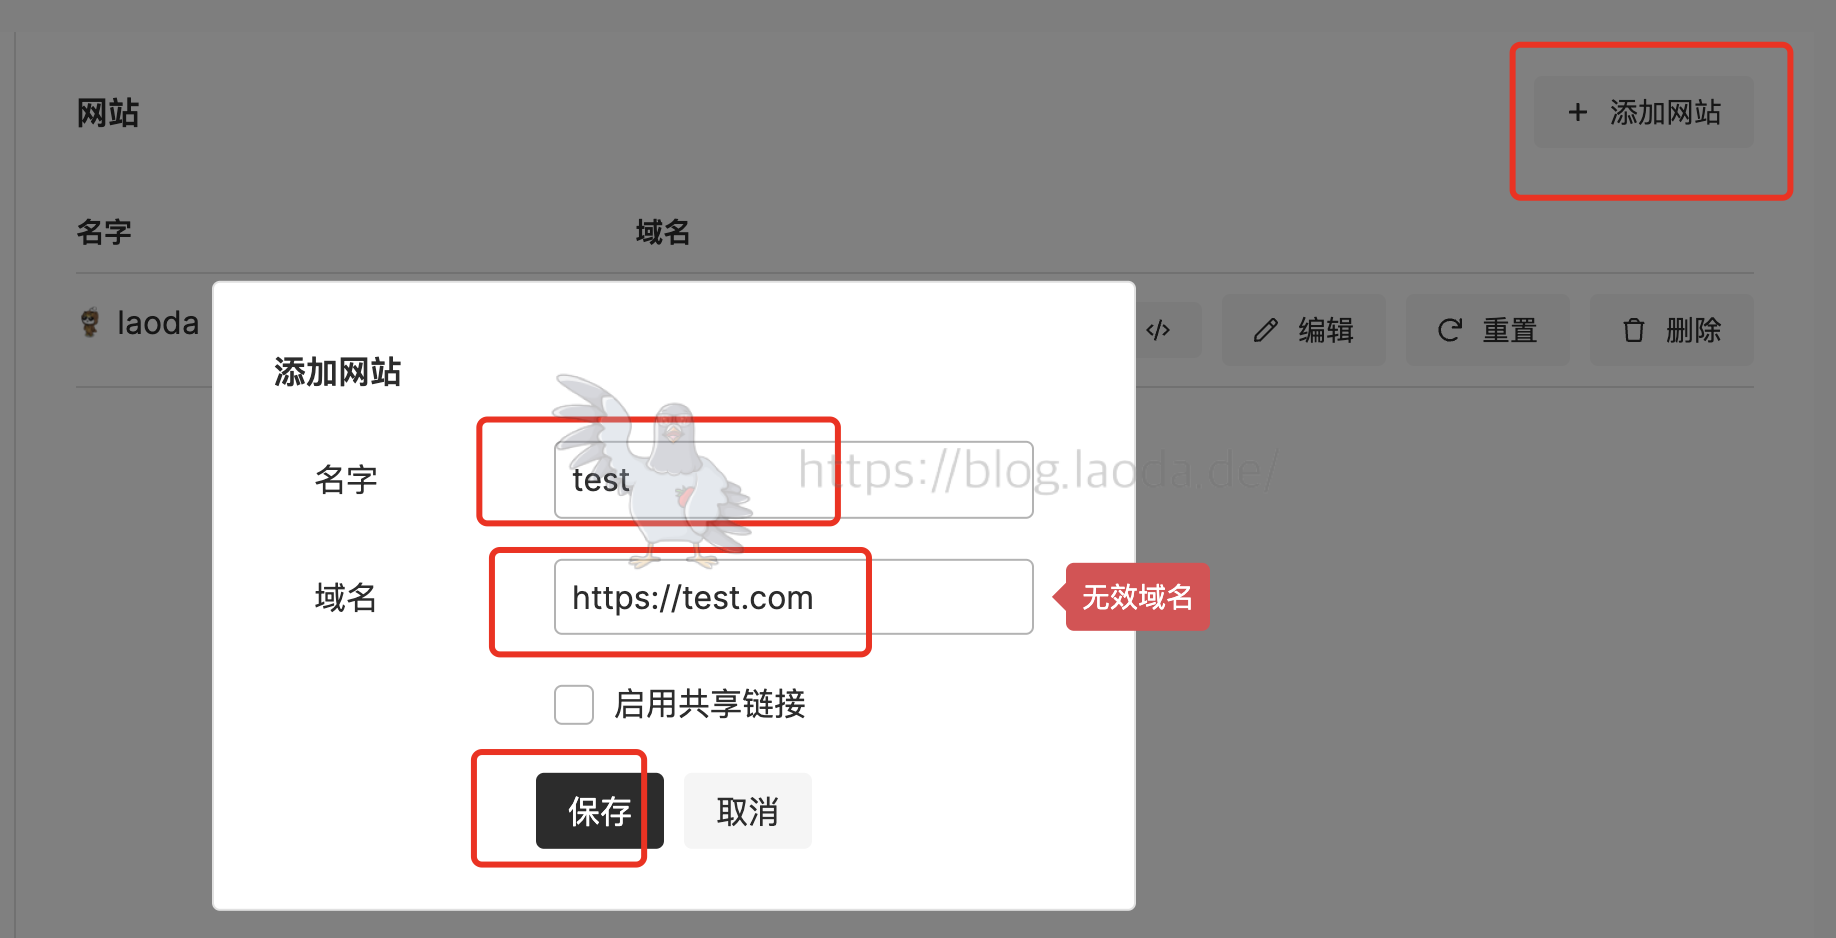Tick the 启用共享链接 checkbox
Screen dimensions: 1836x938
click(x=574, y=705)
